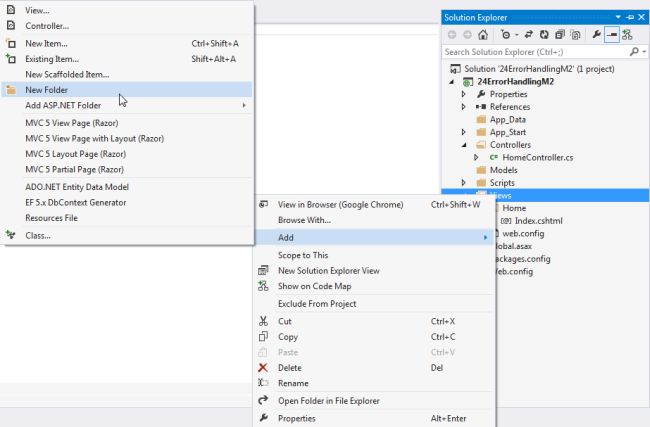650x427 pixels.
Task: Click Open Folder in File Explorer
Action: pyautogui.click(x=328, y=401)
